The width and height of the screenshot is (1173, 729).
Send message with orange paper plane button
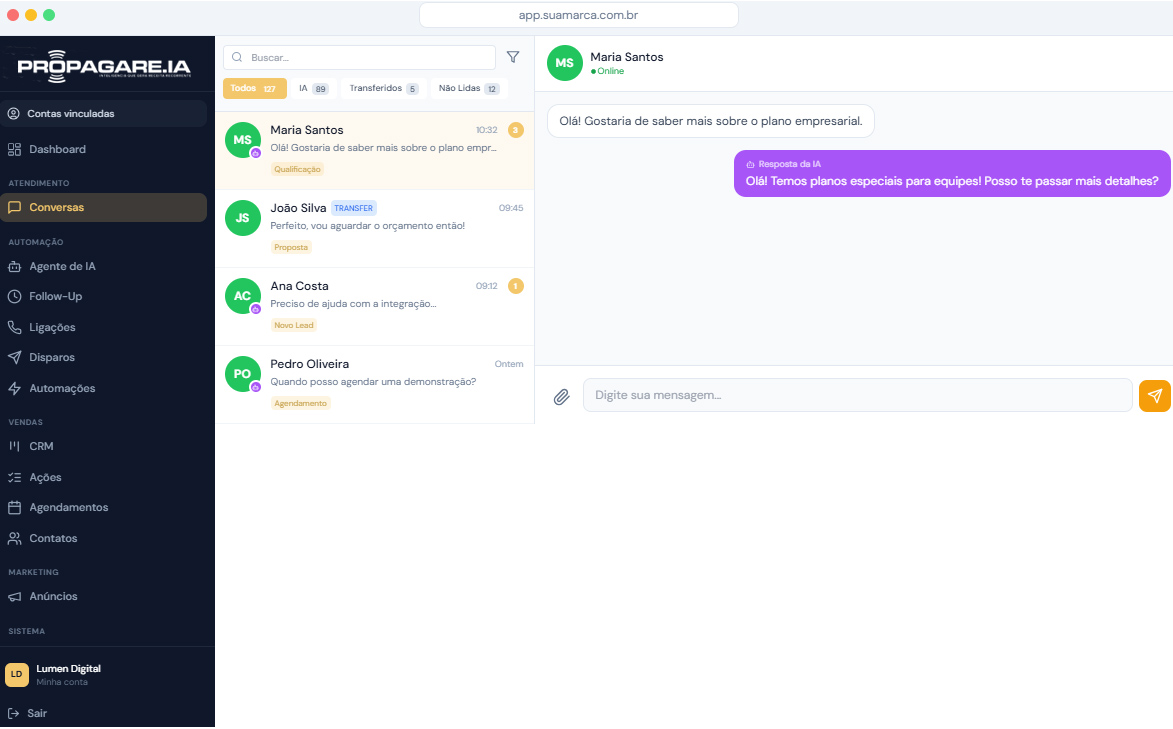click(x=1154, y=395)
